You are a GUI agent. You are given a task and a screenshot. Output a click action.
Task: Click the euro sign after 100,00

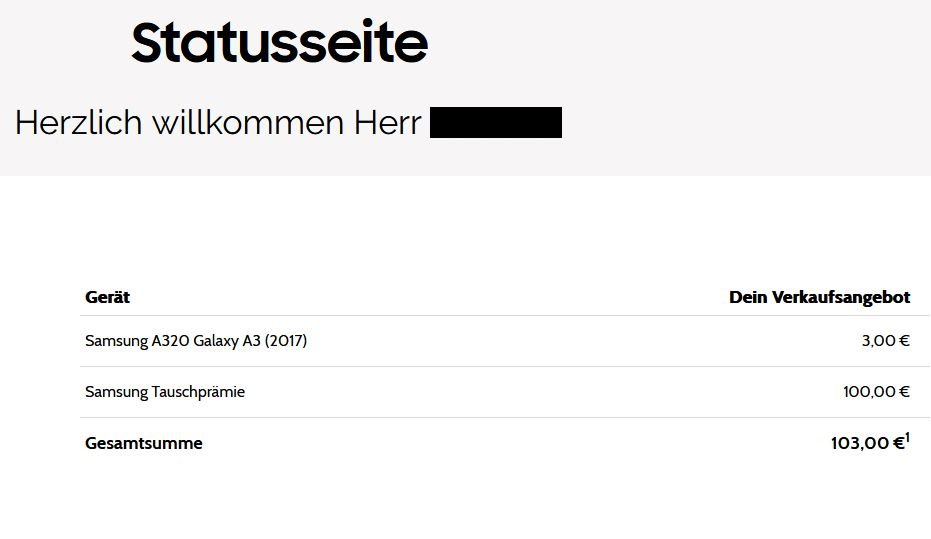point(904,392)
